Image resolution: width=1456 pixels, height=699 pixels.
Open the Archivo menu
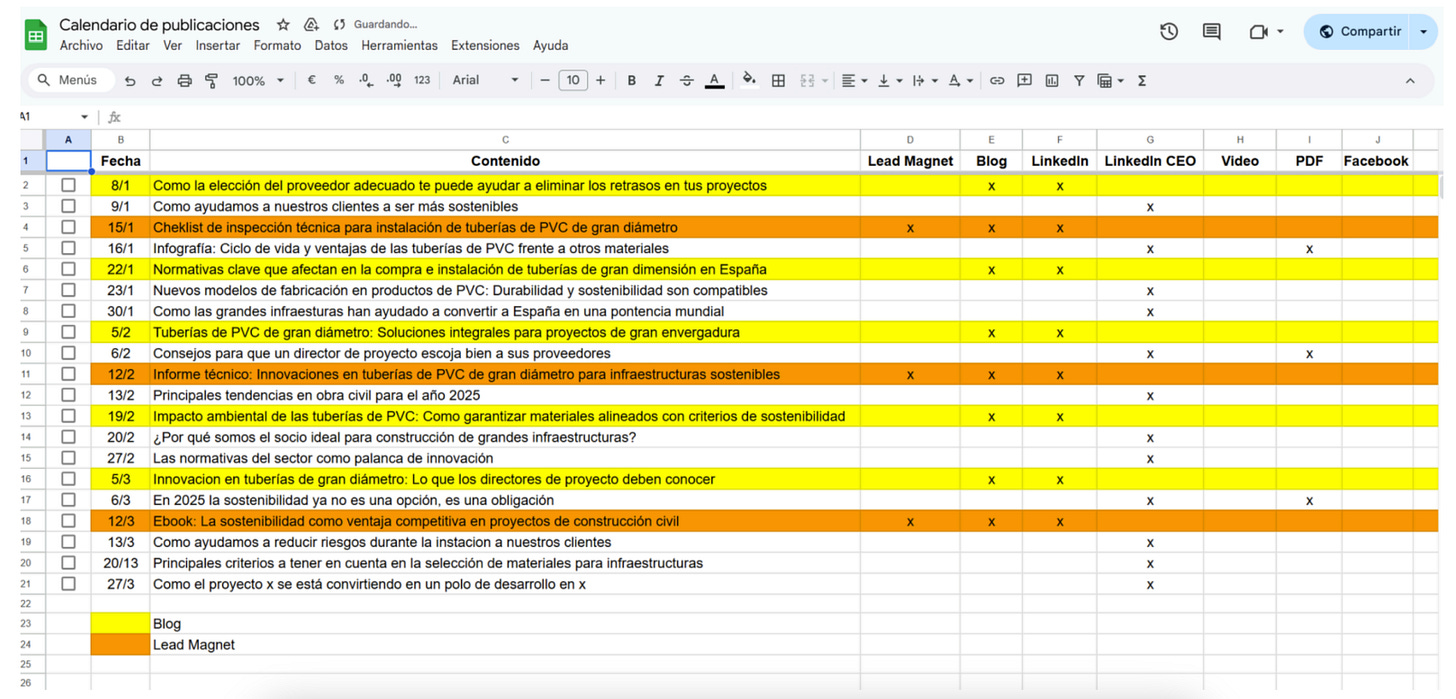81,46
